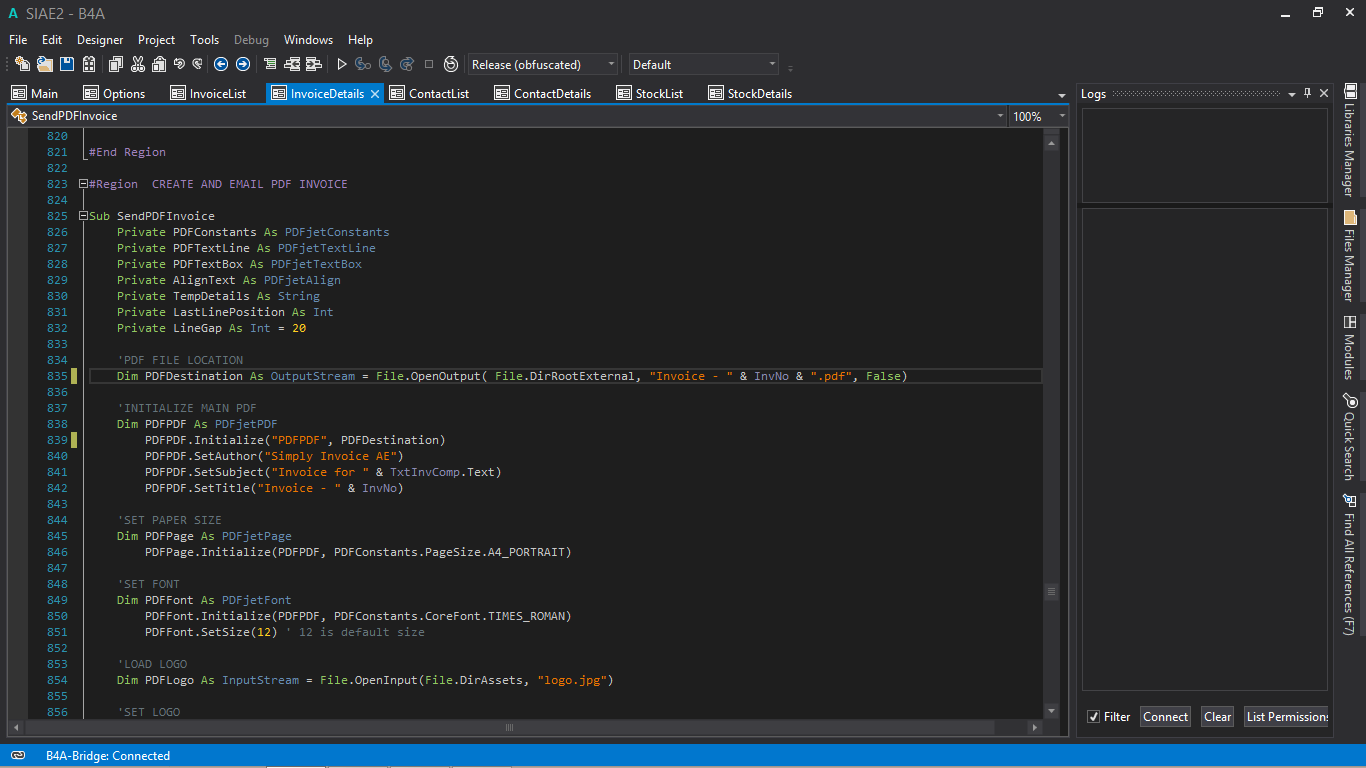Click the List Permissions button

[1286, 717]
